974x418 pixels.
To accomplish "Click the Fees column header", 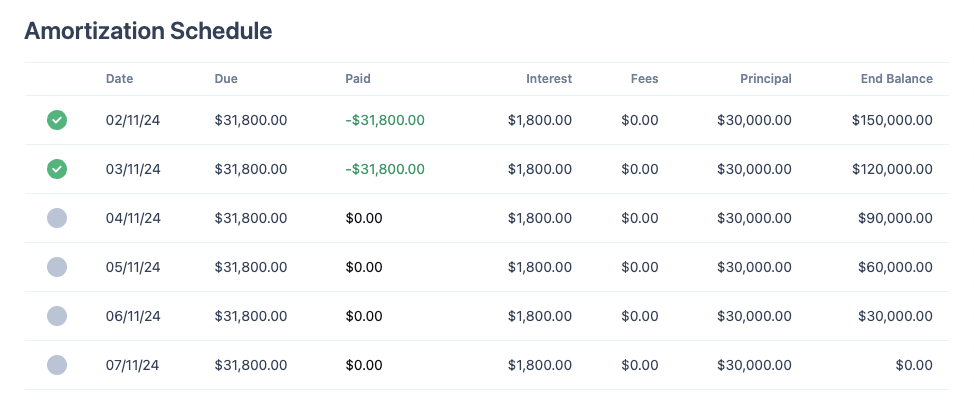I will [645, 79].
